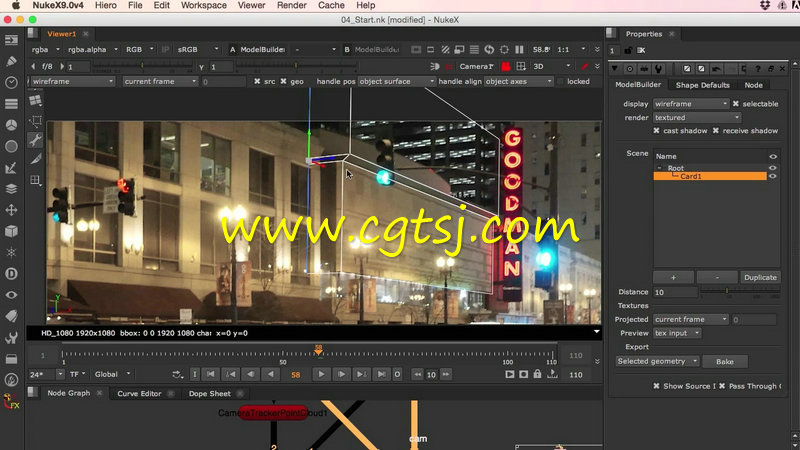Open the sRGB viewer process dropdown
800x450 pixels.
[x=198, y=49]
